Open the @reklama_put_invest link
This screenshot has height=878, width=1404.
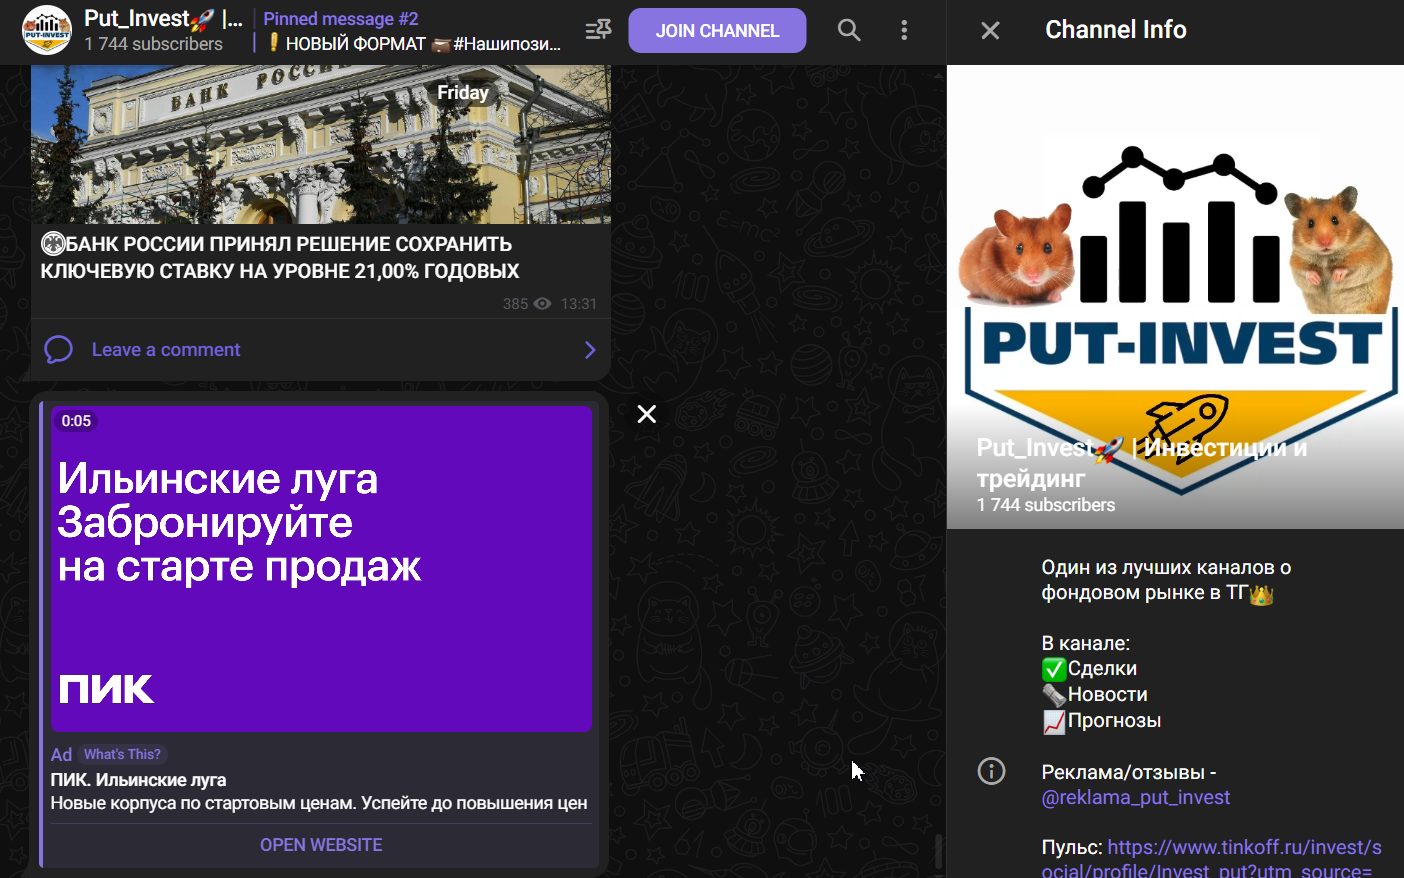point(1136,797)
